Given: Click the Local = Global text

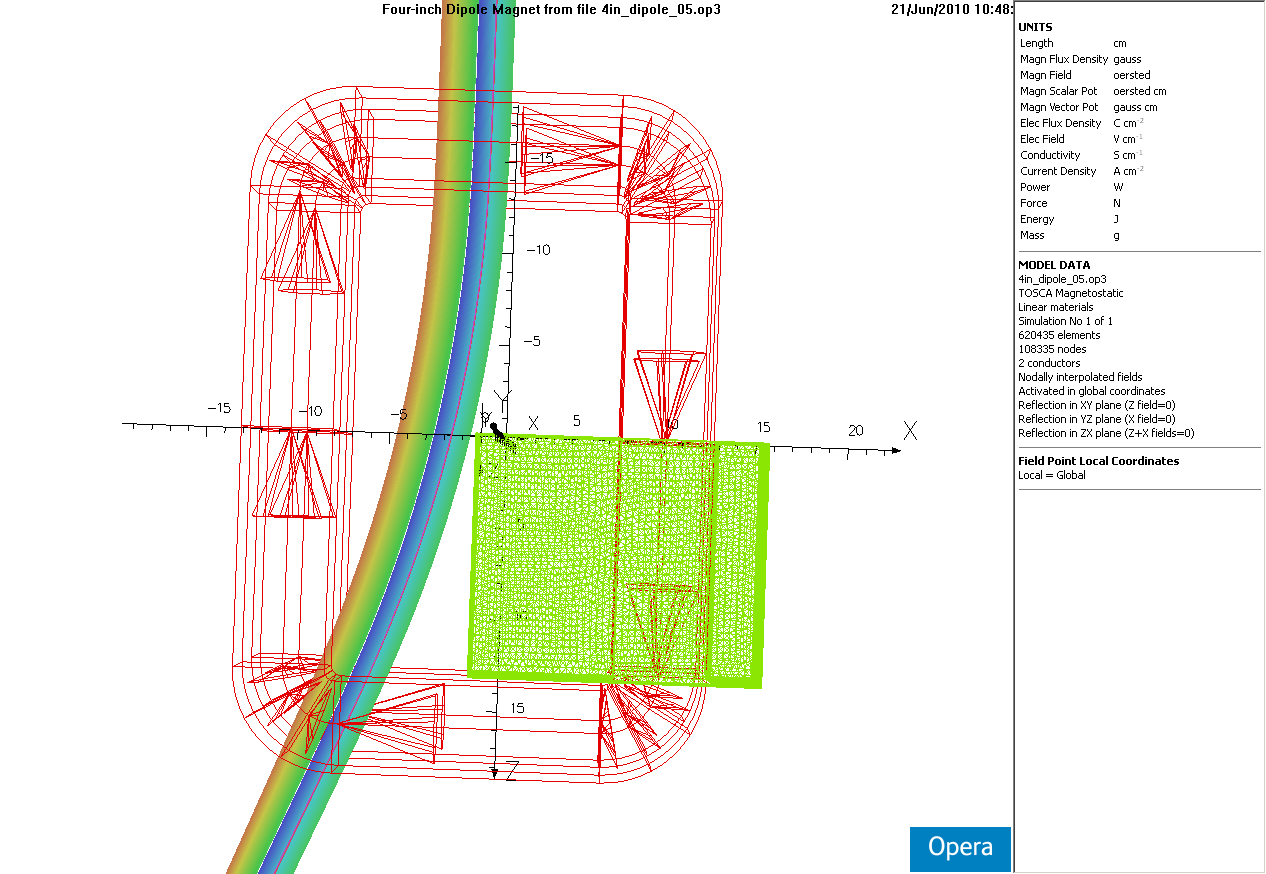Looking at the screenshot, I should coord(1051,475).
